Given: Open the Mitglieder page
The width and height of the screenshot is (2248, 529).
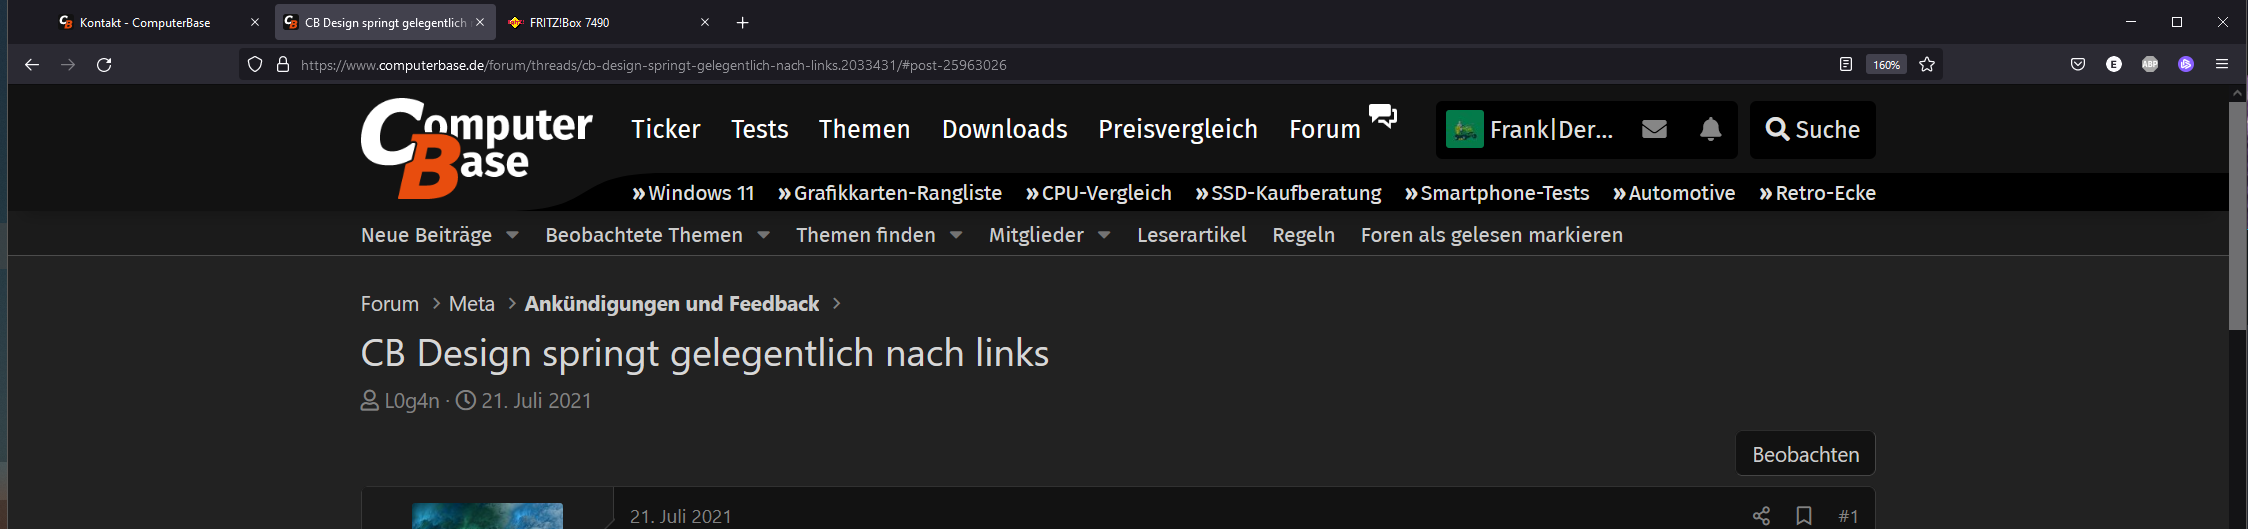Looking at the screenshot, I should [x=1036, y=235].
